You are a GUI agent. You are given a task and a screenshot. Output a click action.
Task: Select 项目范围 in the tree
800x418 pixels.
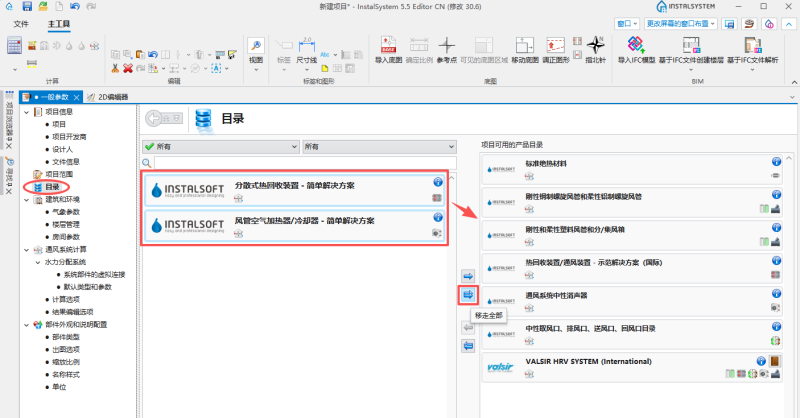59,175
